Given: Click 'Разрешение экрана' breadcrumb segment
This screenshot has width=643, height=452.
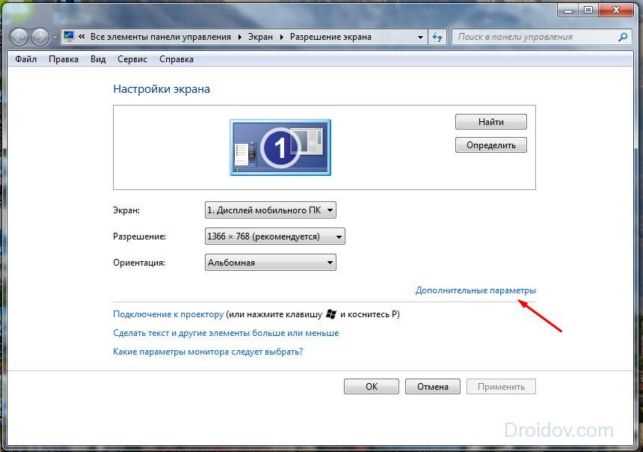Looking at the screenshot, I should [x=331, y=37].
